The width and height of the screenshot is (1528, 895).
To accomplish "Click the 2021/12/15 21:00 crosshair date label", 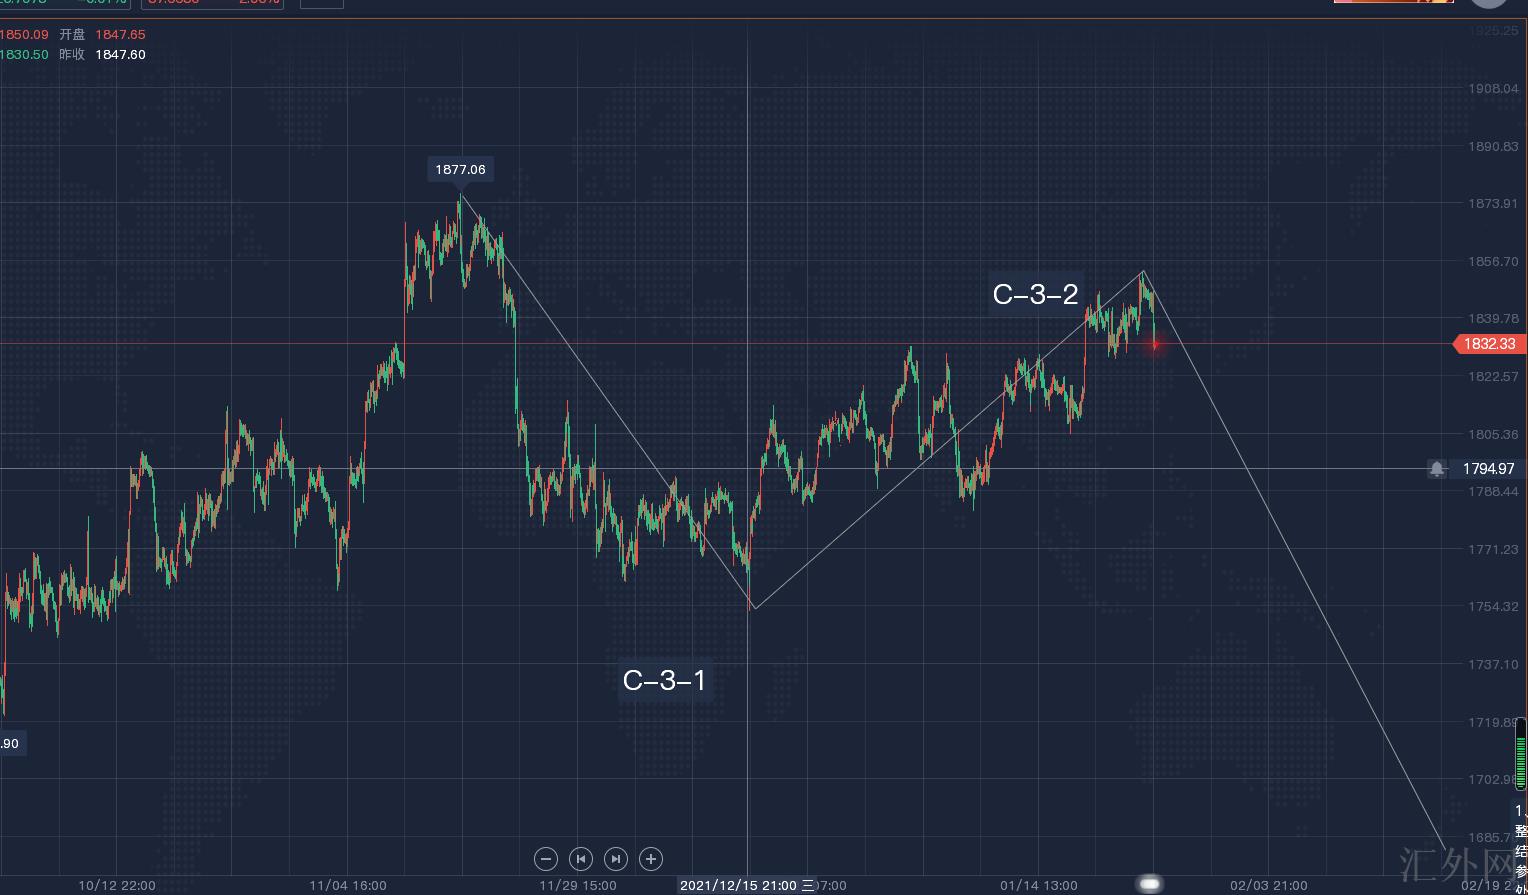I will (740, 885).
